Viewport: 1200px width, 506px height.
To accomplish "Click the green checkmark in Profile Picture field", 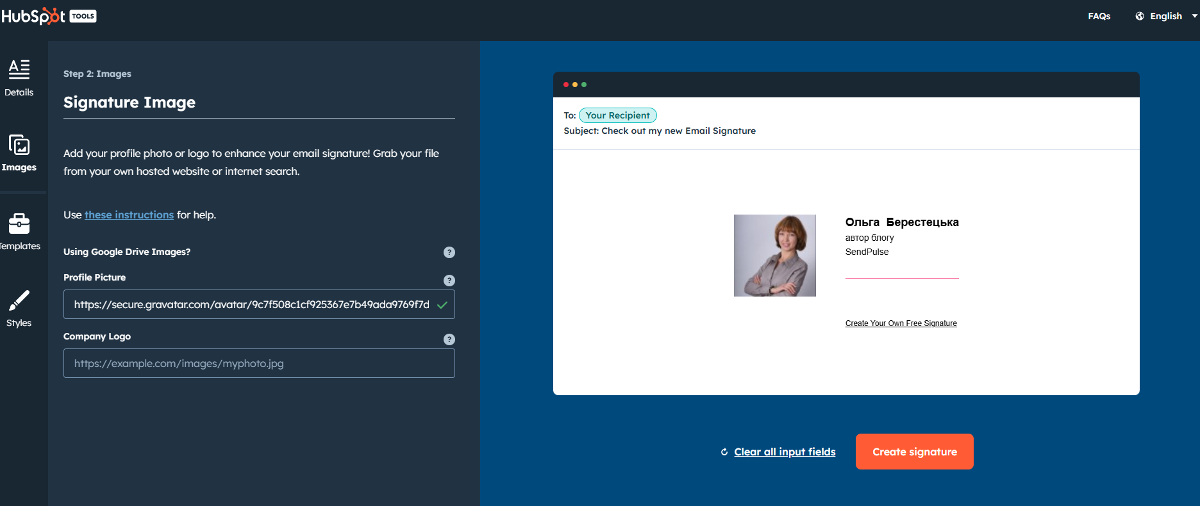I will point(442,304).
